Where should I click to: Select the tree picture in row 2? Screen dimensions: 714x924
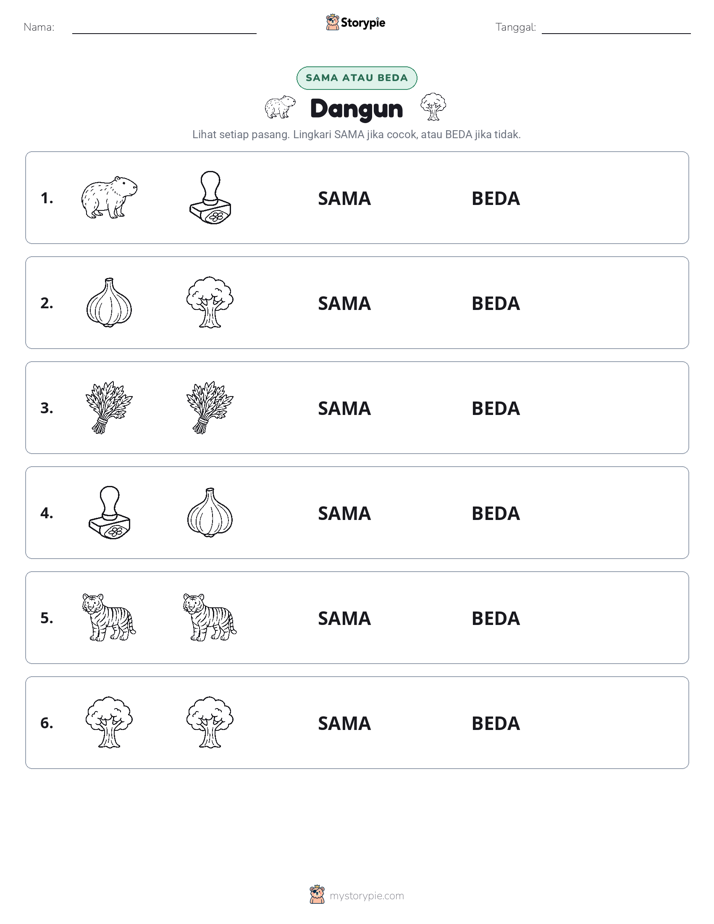pos(210,302)
